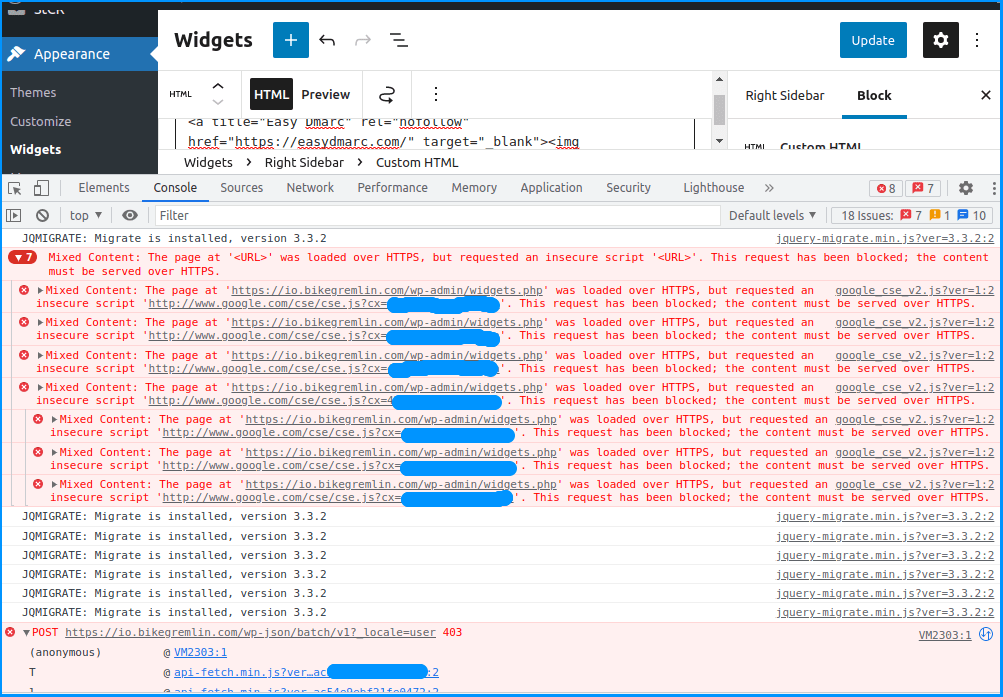Open the three-dot options menu beside settings
Viewport: 1003px width, 697px height.
tap(977, 40)
